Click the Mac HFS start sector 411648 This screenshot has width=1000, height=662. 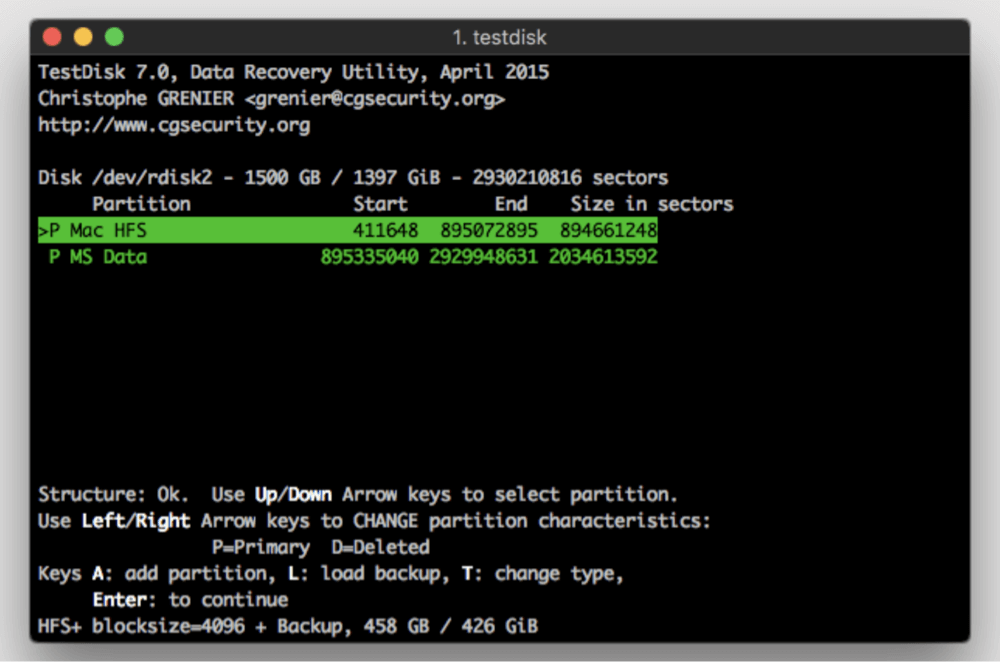385,231
